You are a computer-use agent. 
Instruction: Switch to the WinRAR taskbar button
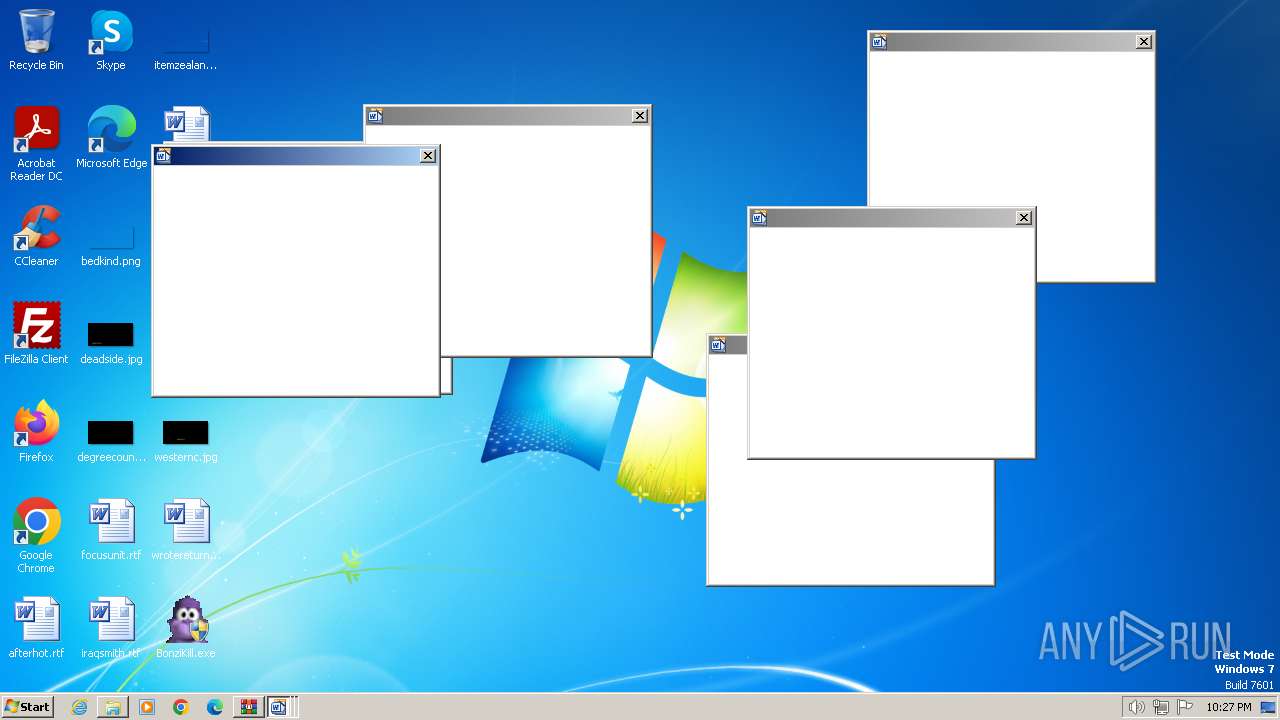248,707
